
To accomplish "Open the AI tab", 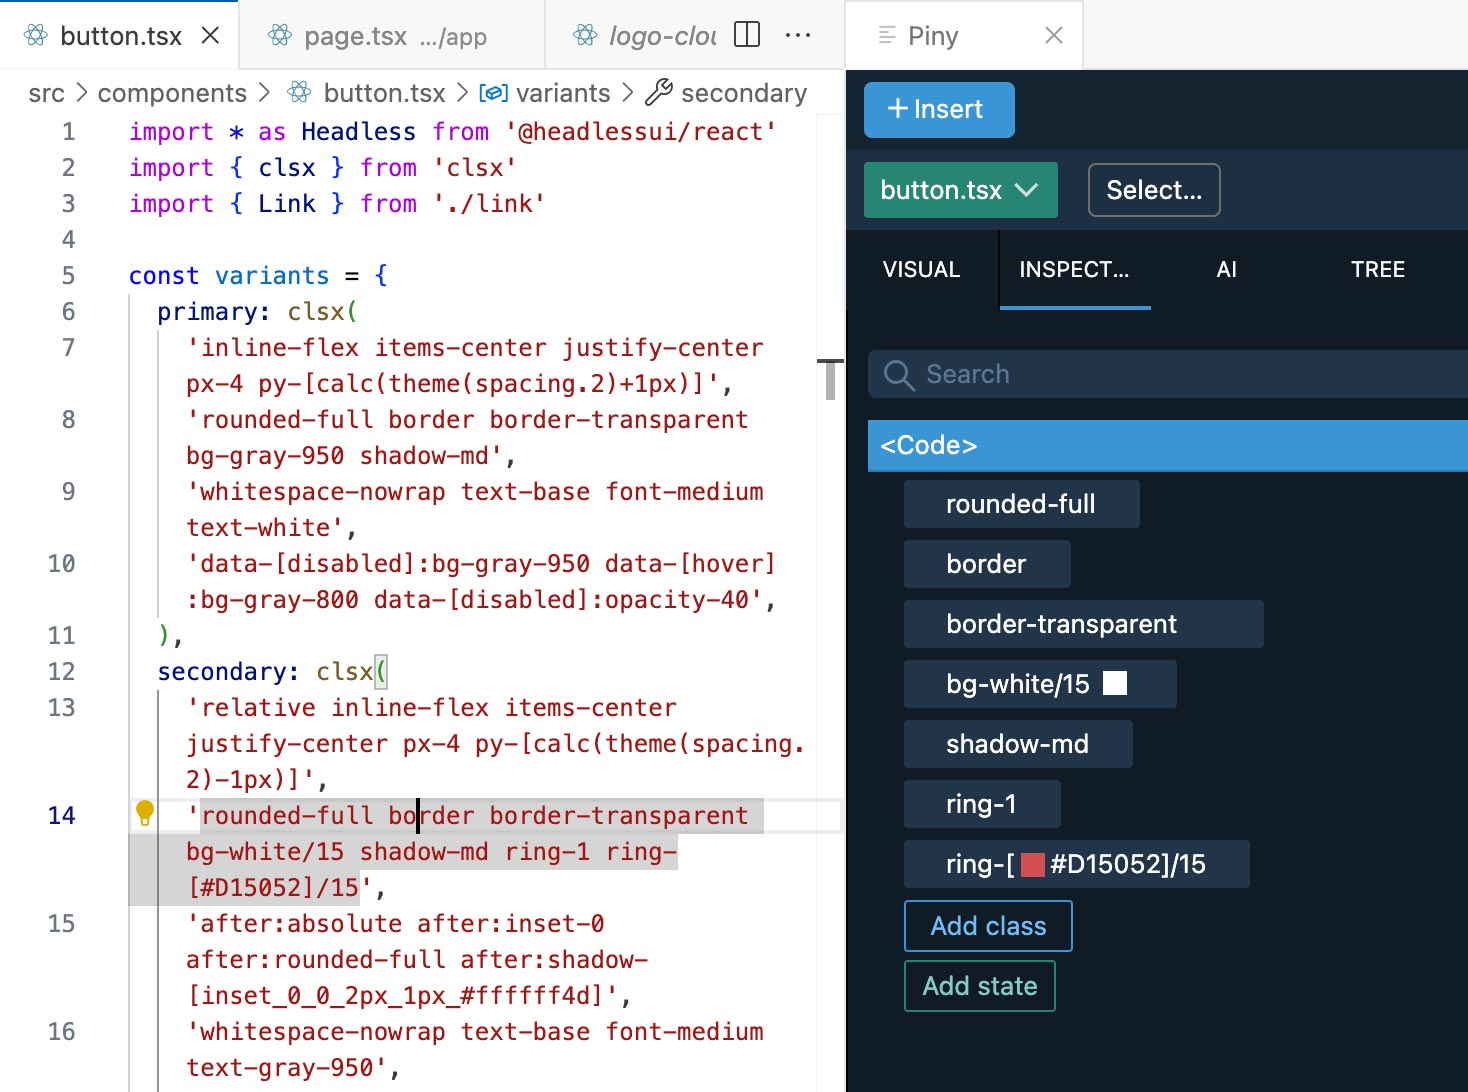I will click(x=1227, y=269).
